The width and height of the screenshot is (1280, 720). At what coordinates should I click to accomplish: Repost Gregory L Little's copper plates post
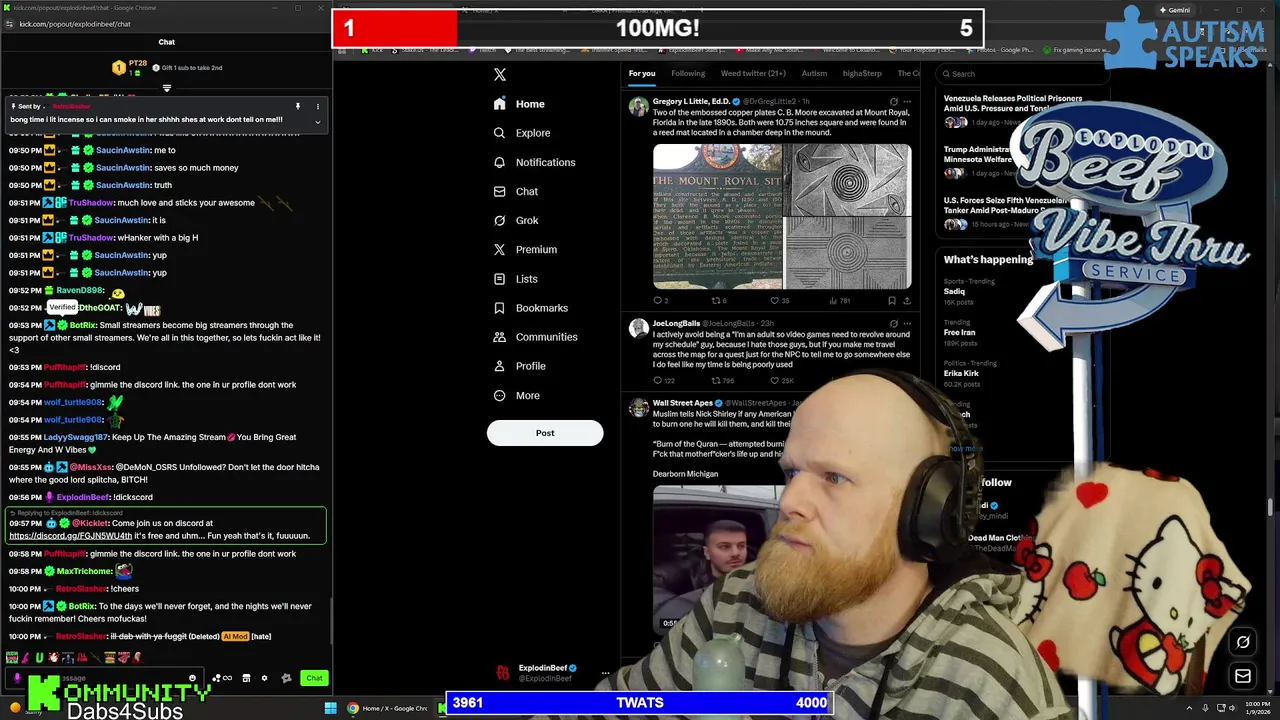718,300
